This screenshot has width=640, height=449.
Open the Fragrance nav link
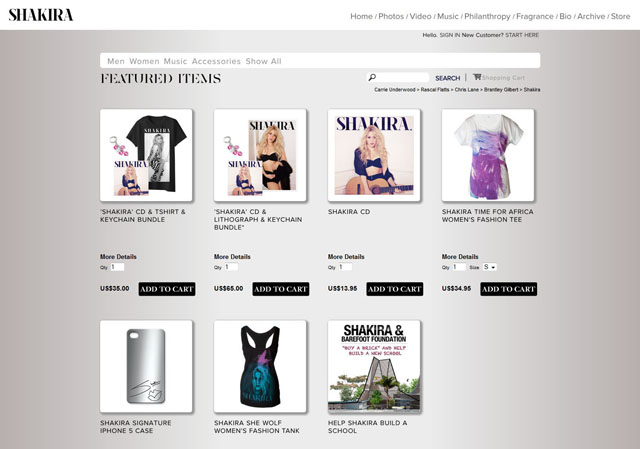pos(535,16)
